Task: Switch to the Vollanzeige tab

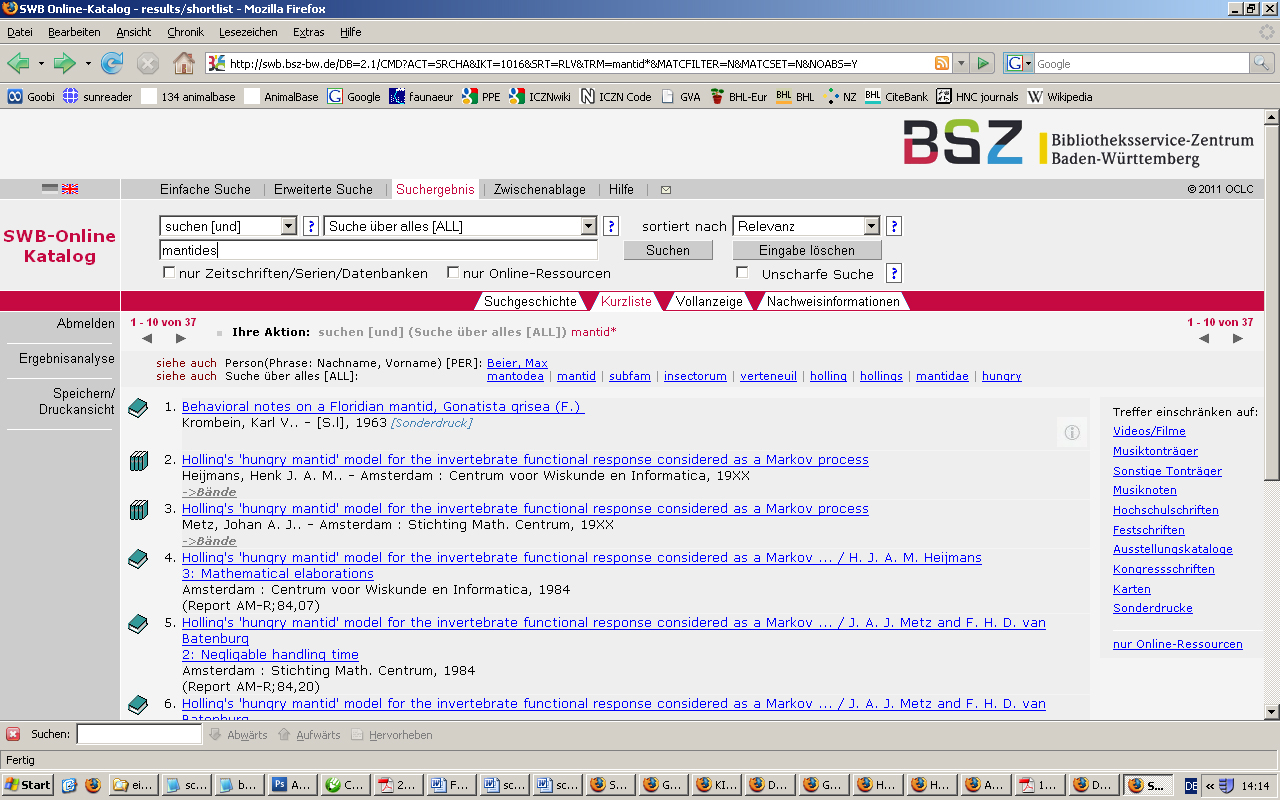Action: 709,301
